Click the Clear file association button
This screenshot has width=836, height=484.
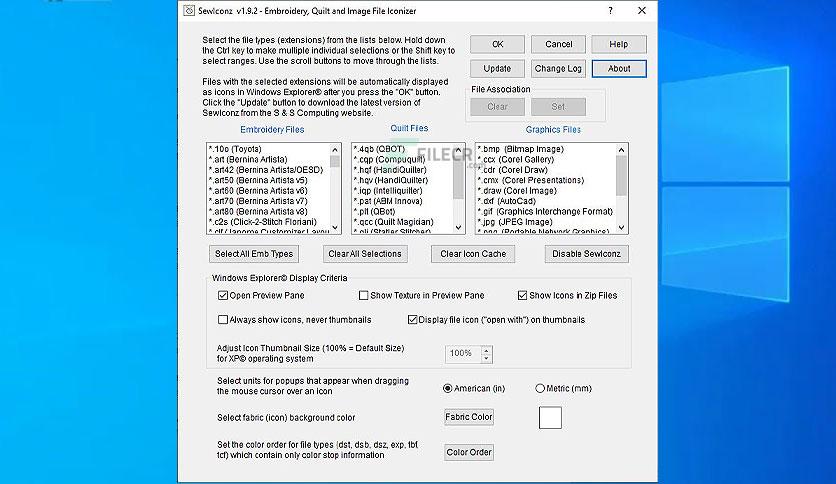click(x=497, y=107)
